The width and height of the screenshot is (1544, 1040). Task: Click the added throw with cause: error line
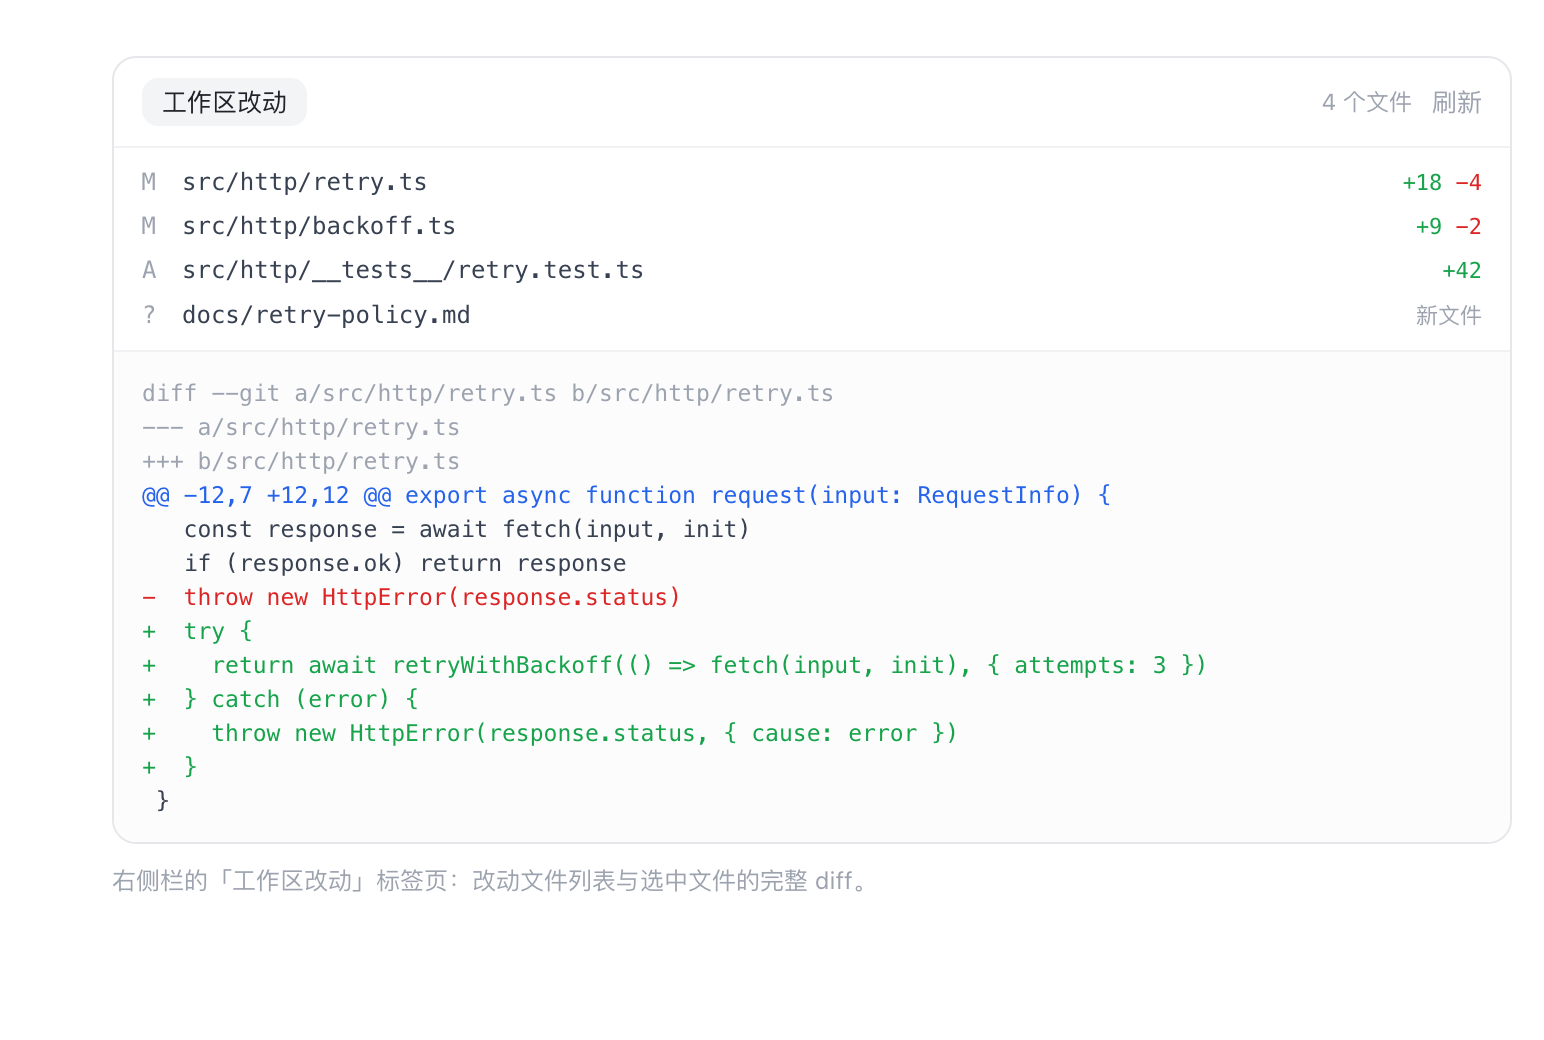549,733
